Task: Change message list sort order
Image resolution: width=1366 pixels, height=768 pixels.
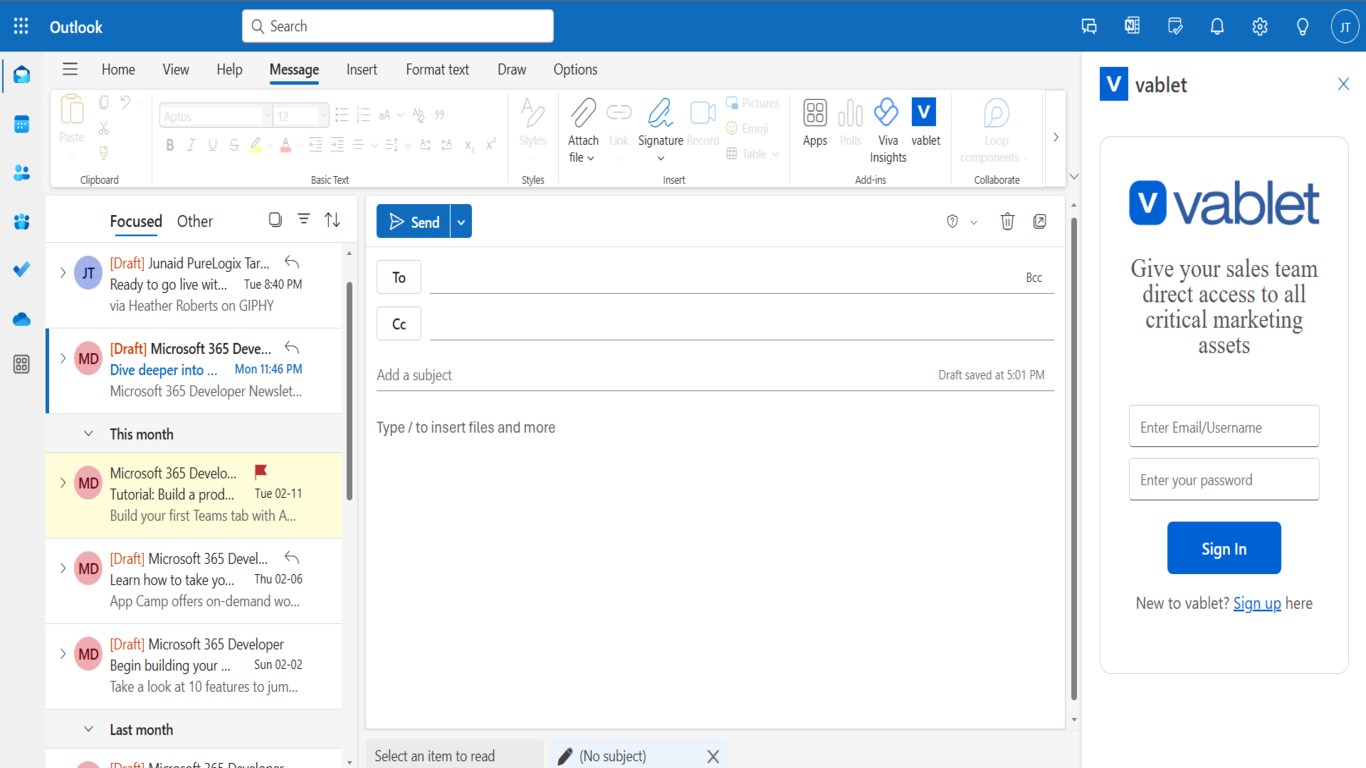Action: (x=333, y=220)
